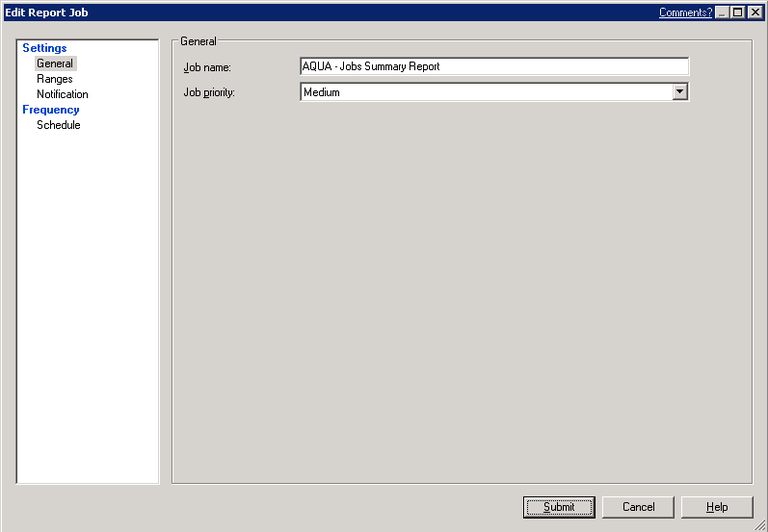The image size is (768, 532).
Task: Cancel editing the report job
Action: coord(638,507)
